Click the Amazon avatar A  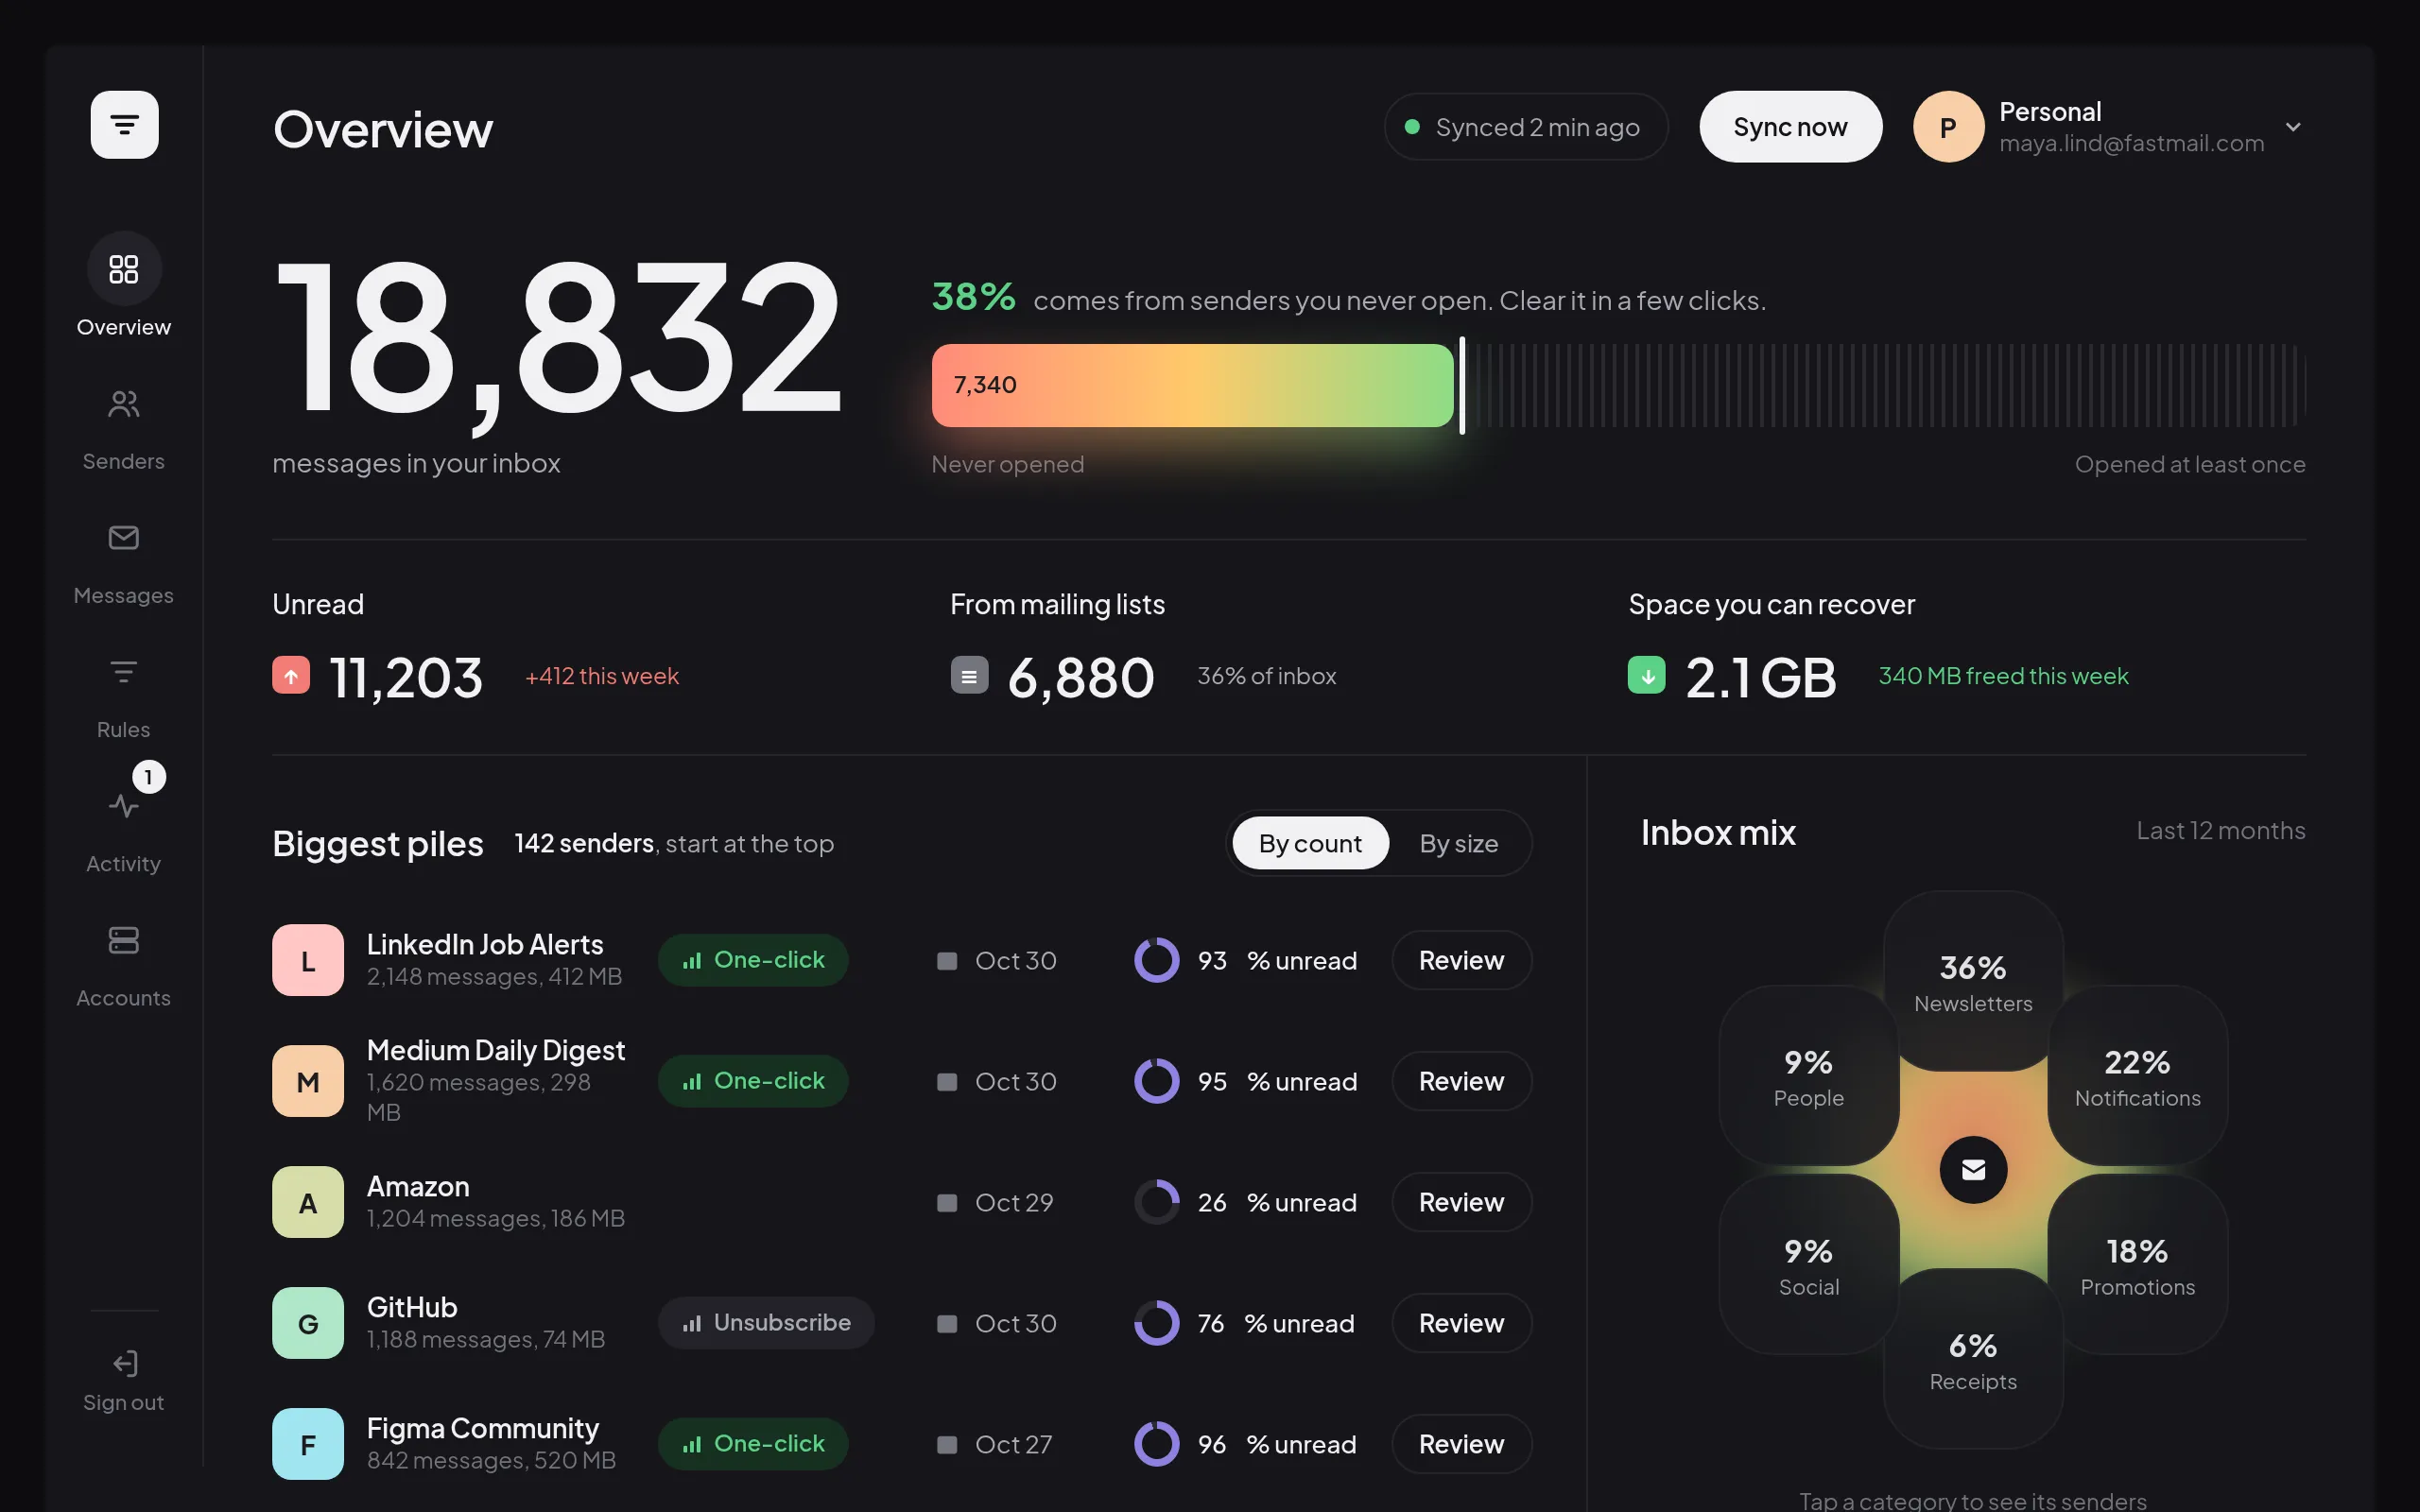click(x=308, y=1202)
